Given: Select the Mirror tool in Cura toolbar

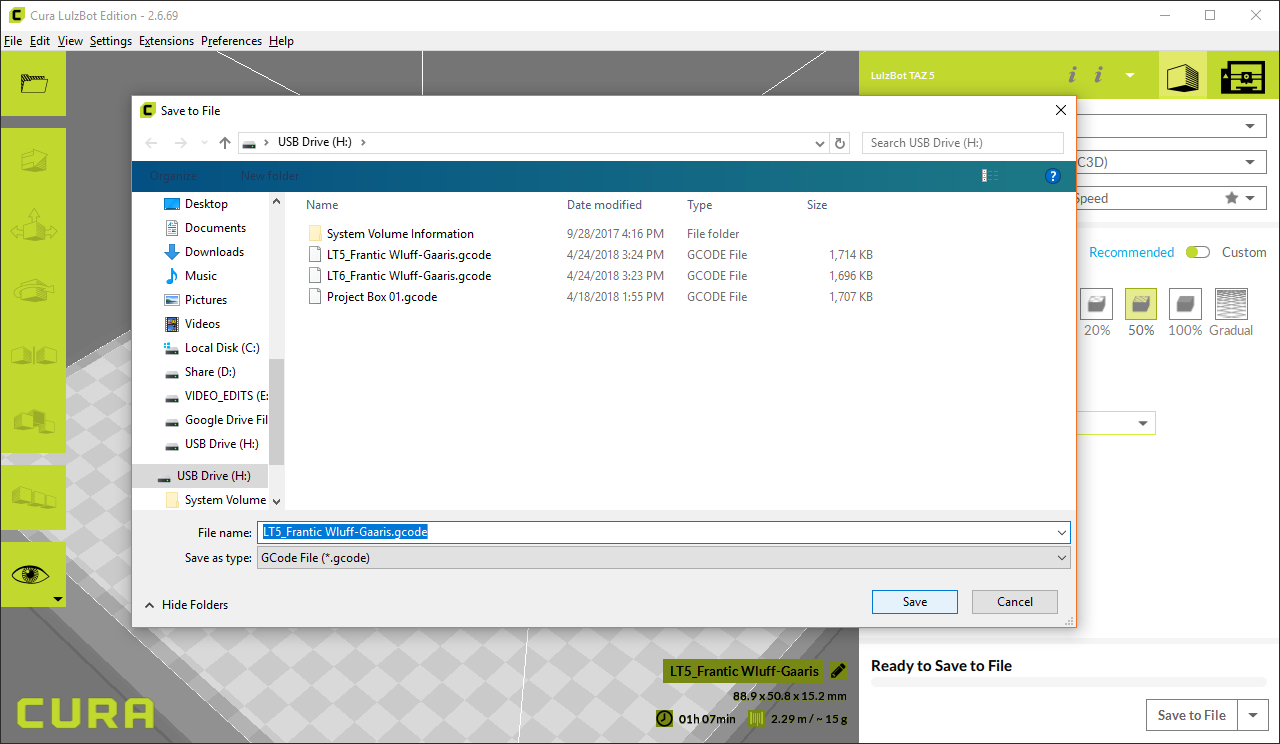Looking at the screenshot, I should [x=33, y=356].
